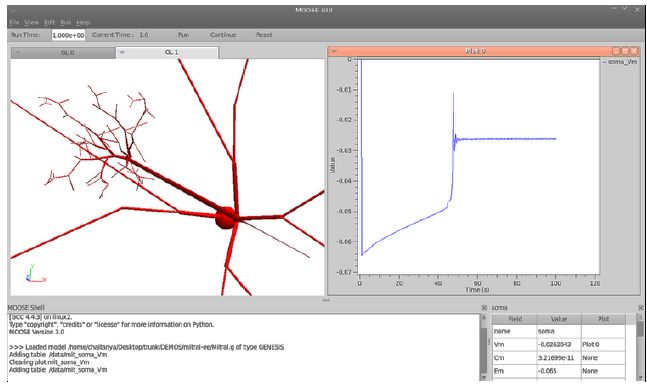647x386 pixels.
Task: Click the Continue button
Action: pyautogui.click(x=223, y=35)
